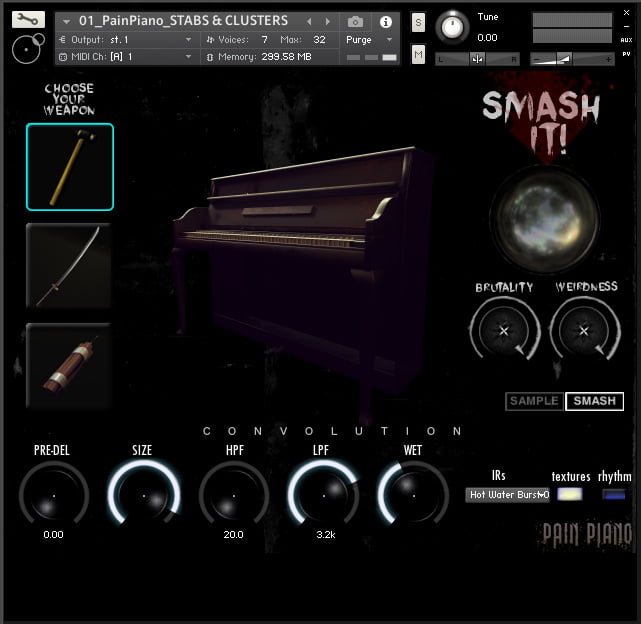Adjust the LPF knob
This screenshot has width=641, height=624.
click(323, 494)
